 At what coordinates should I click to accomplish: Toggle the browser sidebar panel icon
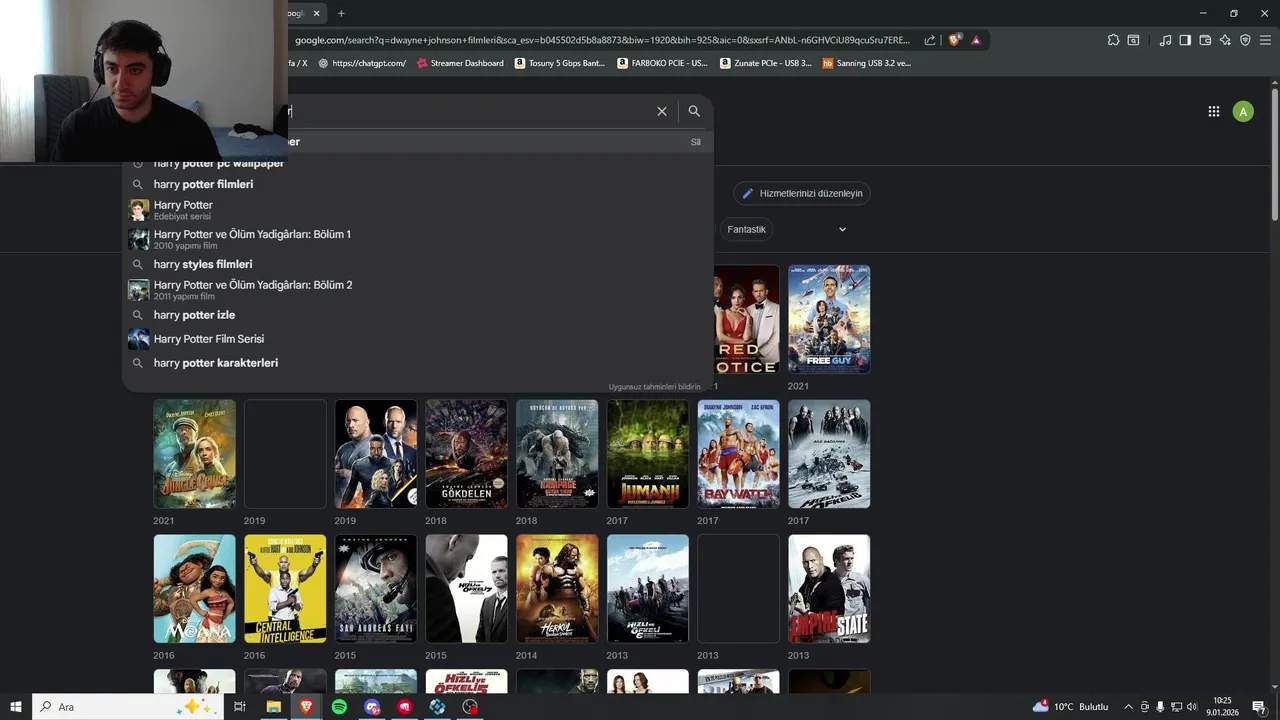[1185, 40]
